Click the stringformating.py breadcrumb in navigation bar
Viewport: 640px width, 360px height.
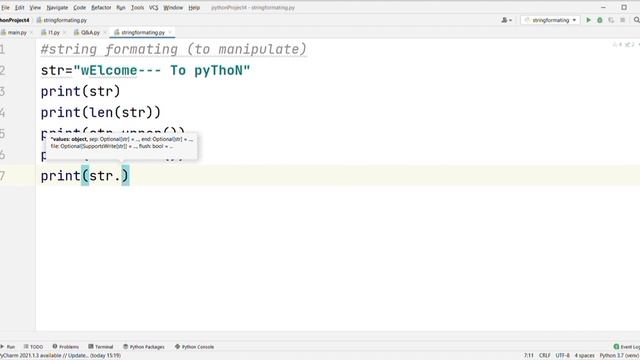coord(62,20)
